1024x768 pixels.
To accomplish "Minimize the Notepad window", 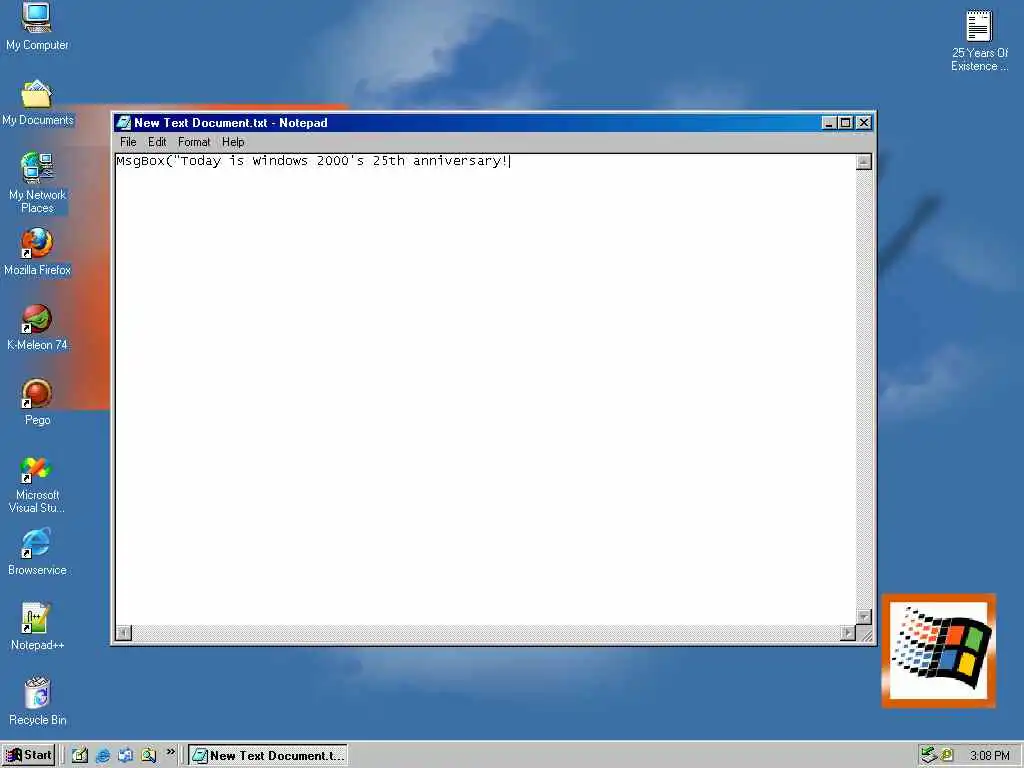I will (x=829, y=123).
